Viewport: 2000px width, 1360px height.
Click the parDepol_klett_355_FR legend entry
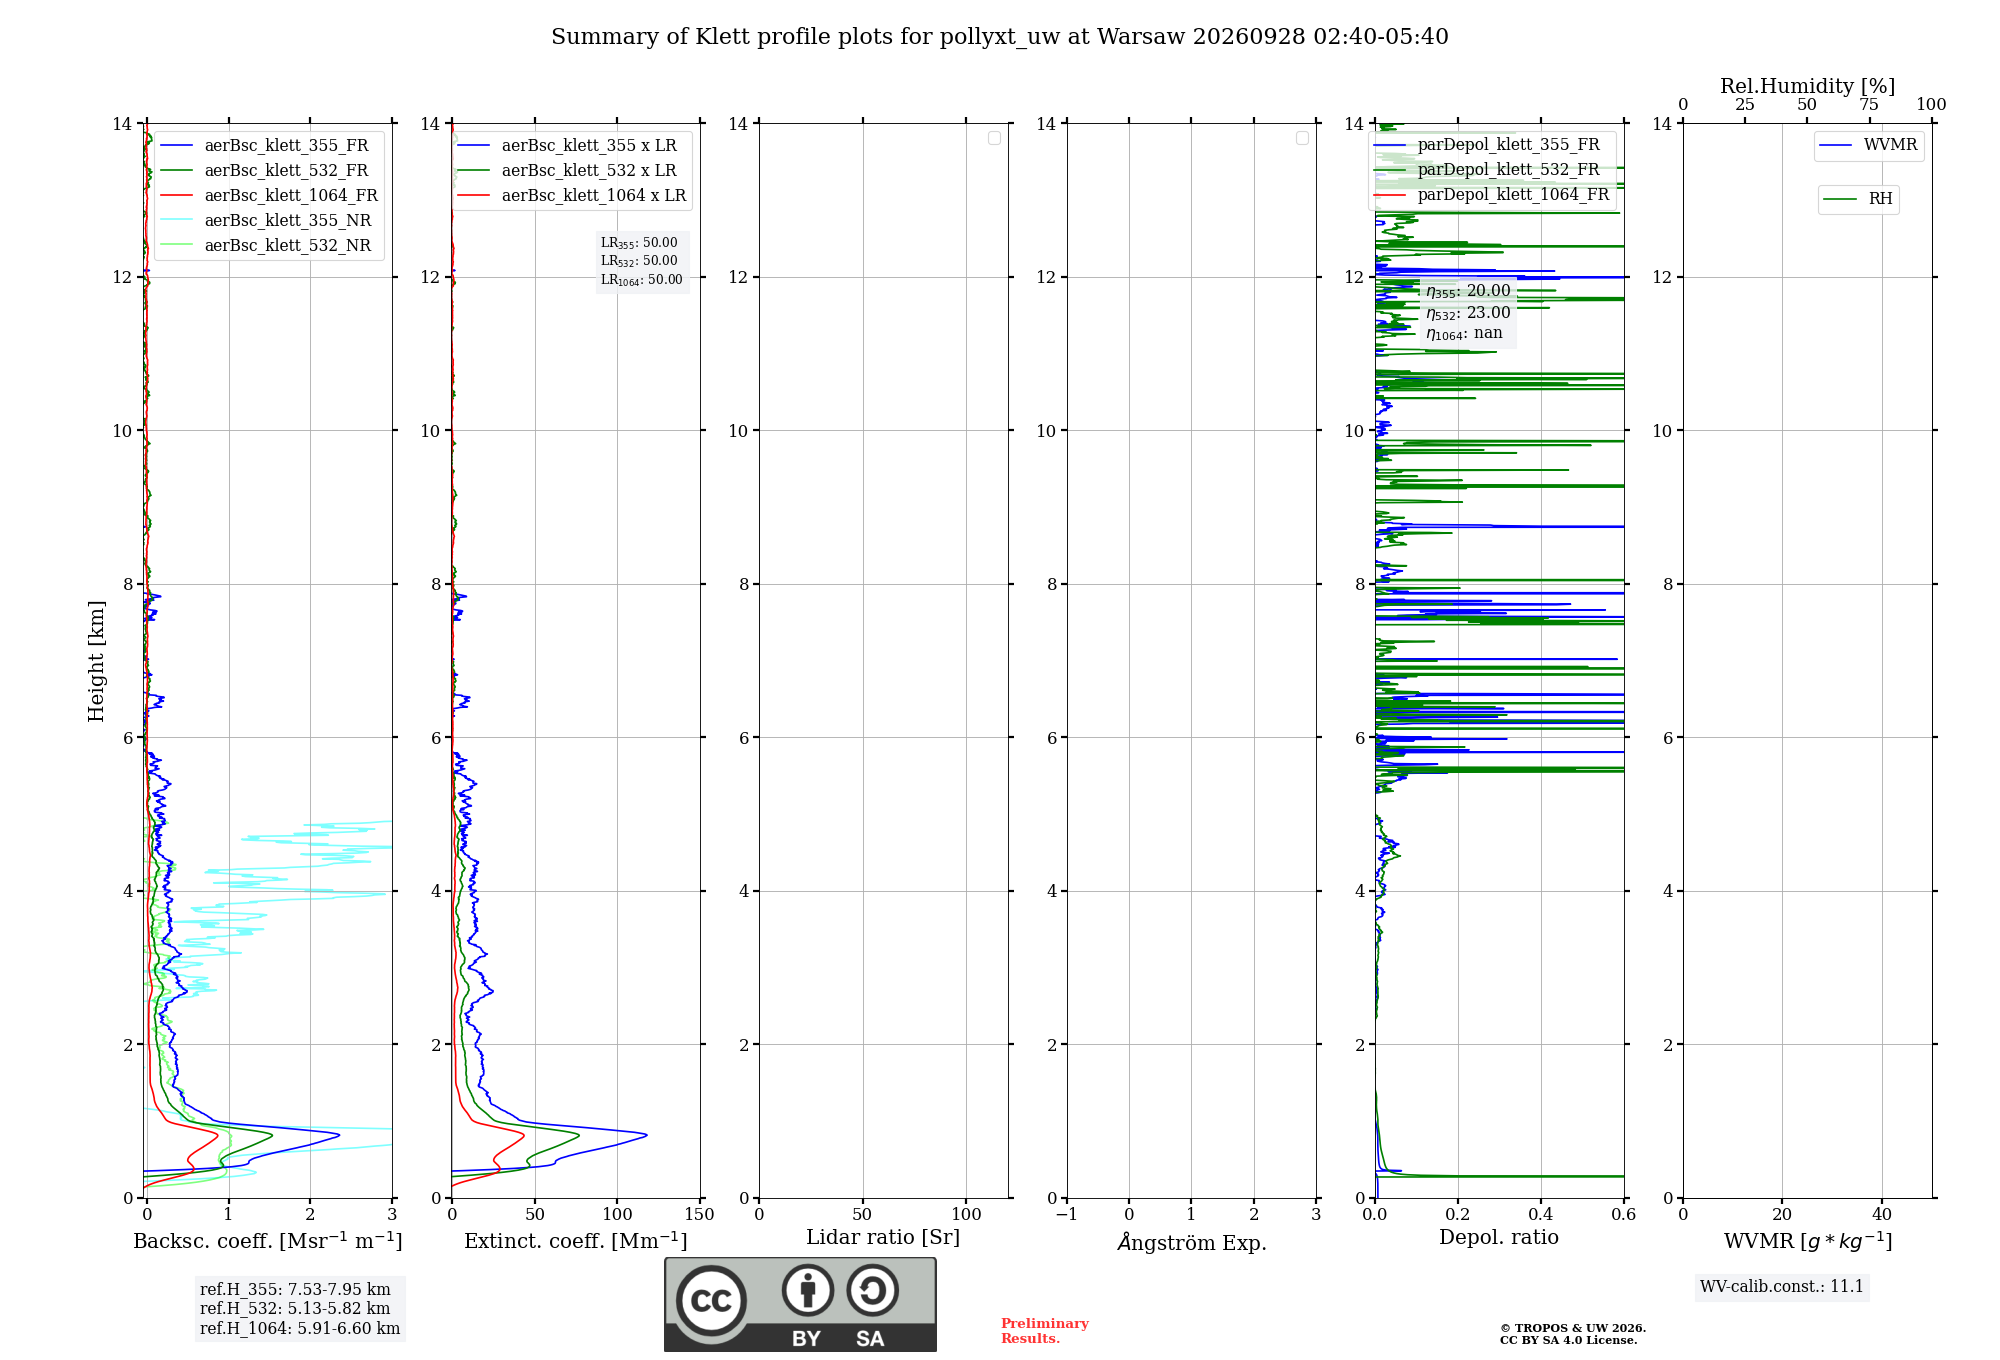point(1487,144)
